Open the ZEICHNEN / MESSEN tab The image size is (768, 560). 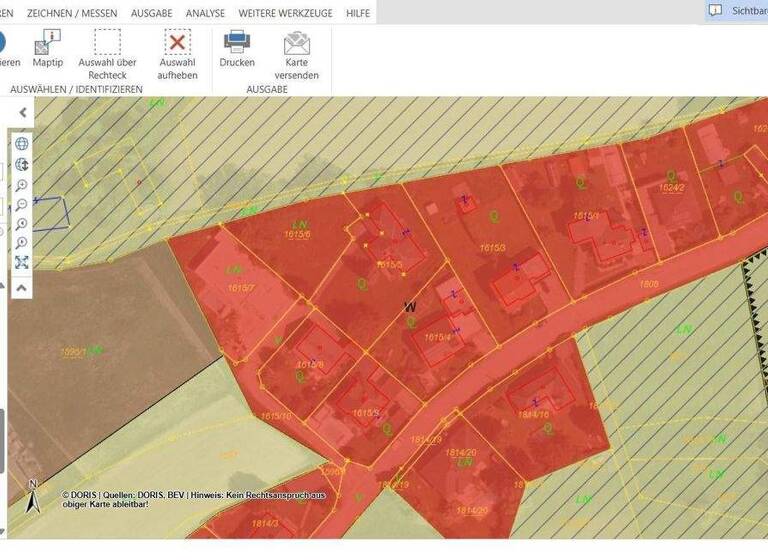point(72,14)
